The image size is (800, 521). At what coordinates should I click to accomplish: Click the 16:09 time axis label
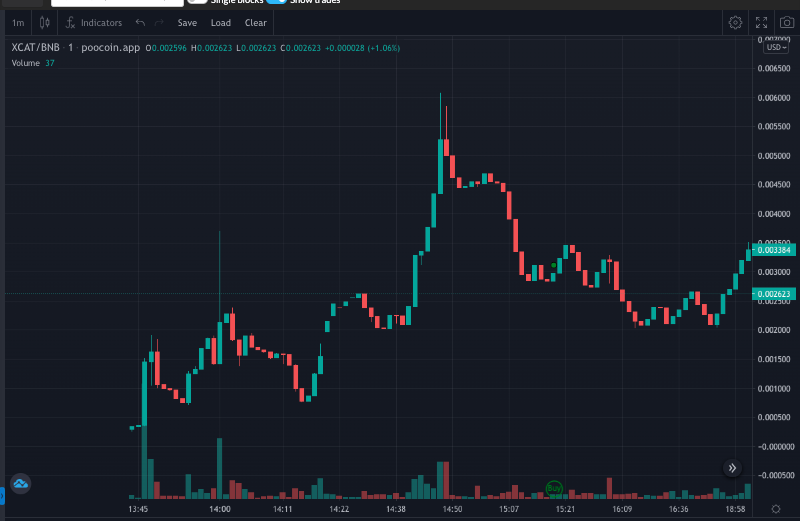(x=622, y=509)
